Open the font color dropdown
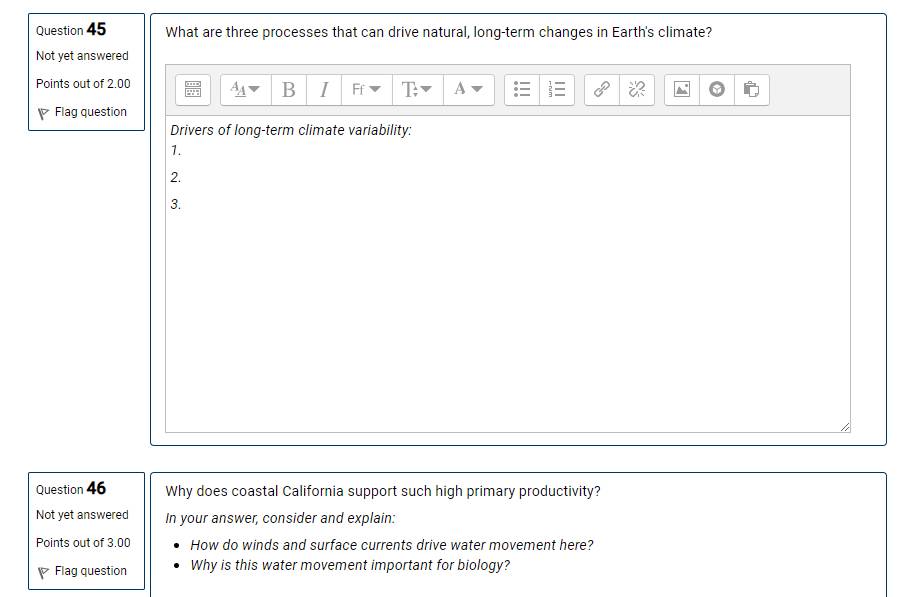This screenshot has height=597, width=917. [x=468, y=89]
